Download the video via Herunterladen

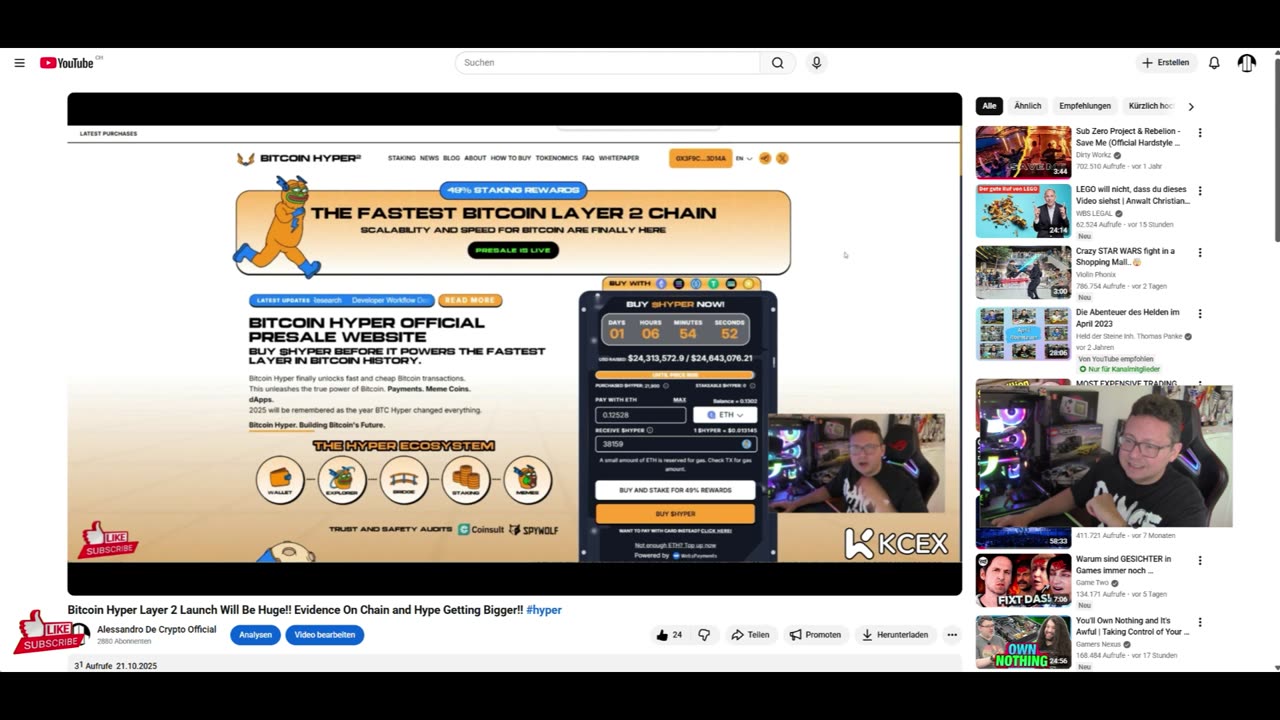click(x=896, y=635)
